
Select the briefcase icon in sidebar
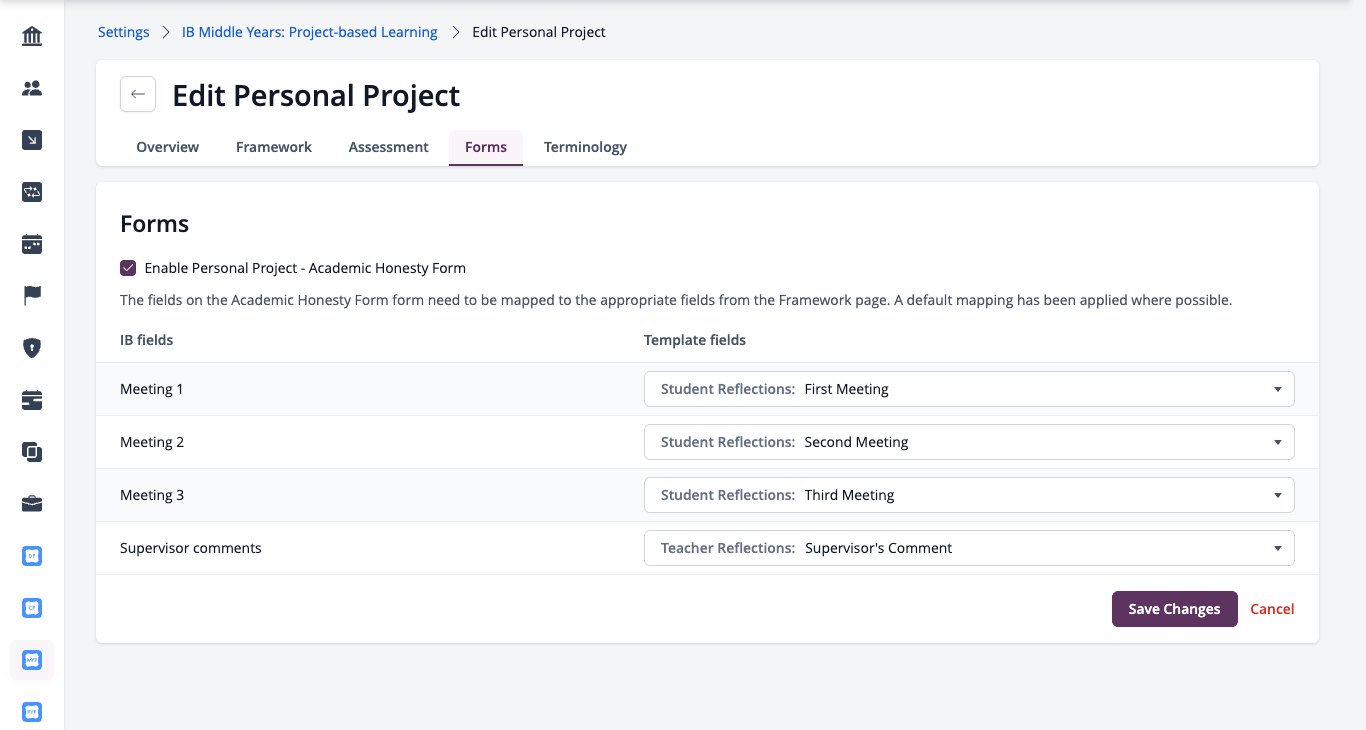click(x=32, y=504)
